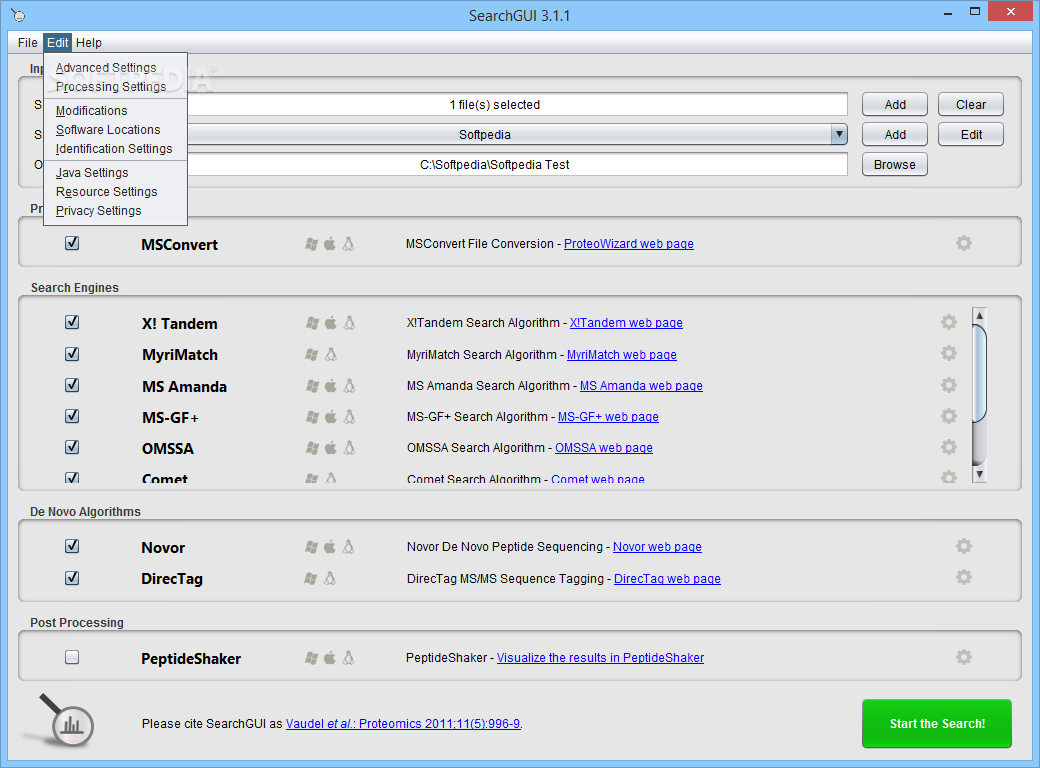Click Edit button beside Softpedia settings
Screen dimensions: 1040x768
pos(970,135)
